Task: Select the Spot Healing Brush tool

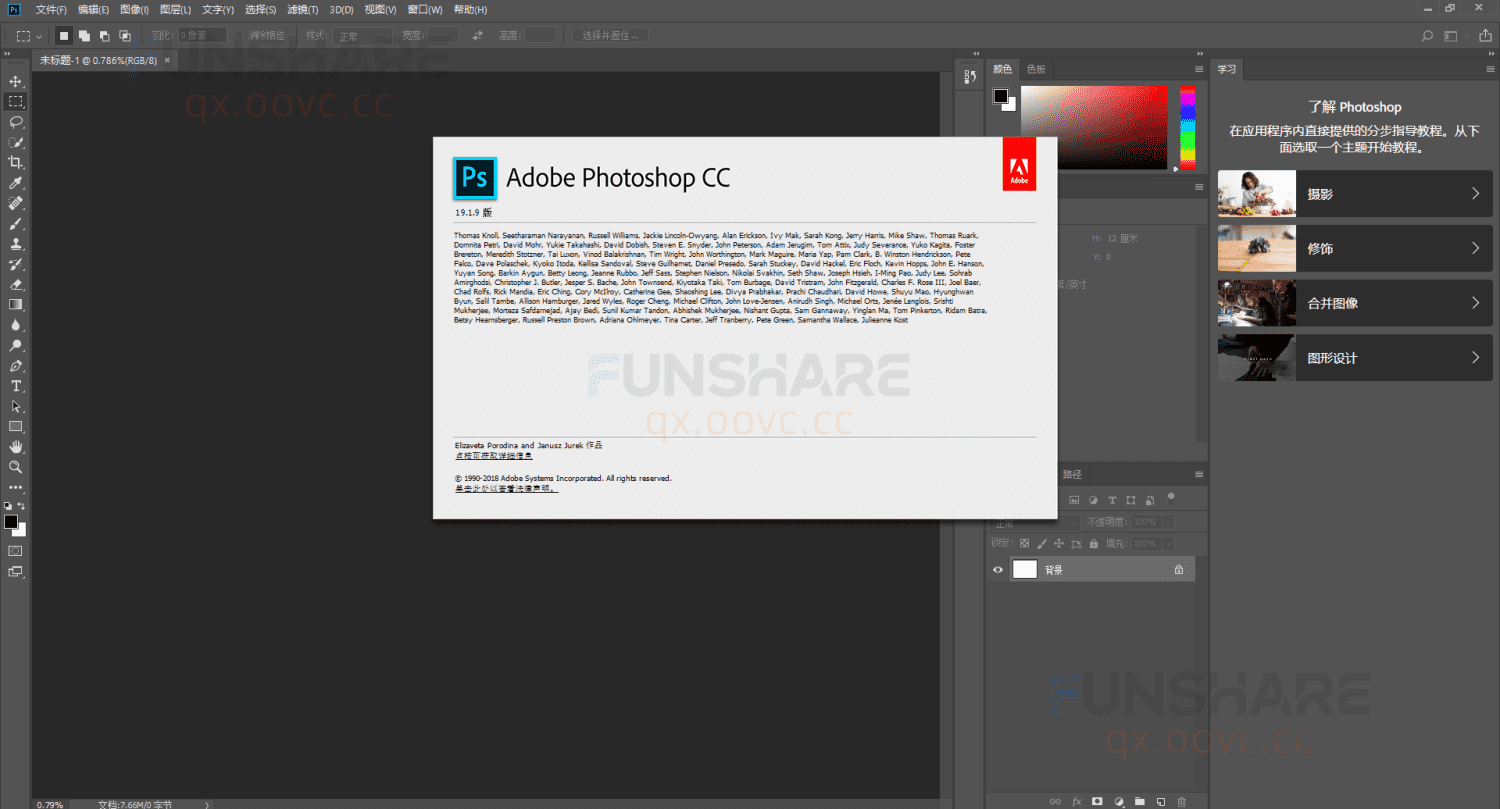Action: click(15, 203)
